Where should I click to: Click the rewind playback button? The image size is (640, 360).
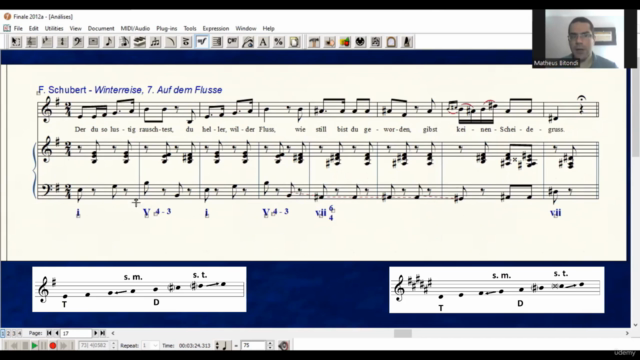tap(15, 346)
